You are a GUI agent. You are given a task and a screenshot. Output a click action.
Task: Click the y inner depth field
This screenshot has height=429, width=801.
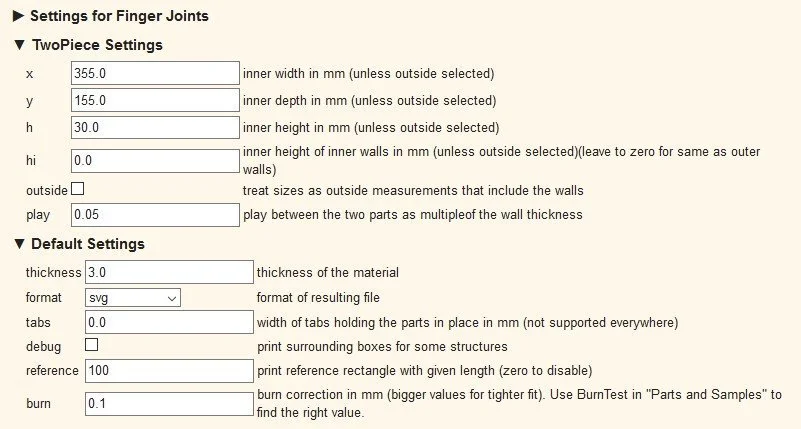click(155, 100)
